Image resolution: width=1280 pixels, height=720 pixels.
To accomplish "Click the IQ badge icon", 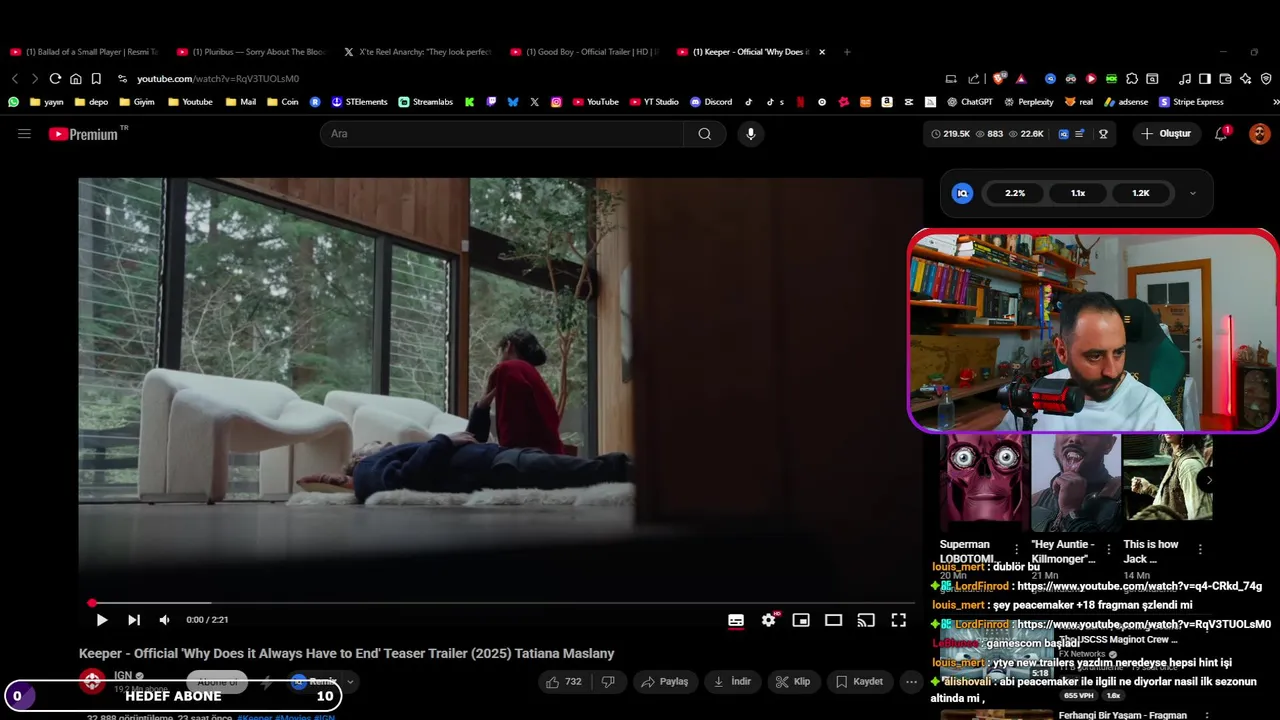I will 962,193.
